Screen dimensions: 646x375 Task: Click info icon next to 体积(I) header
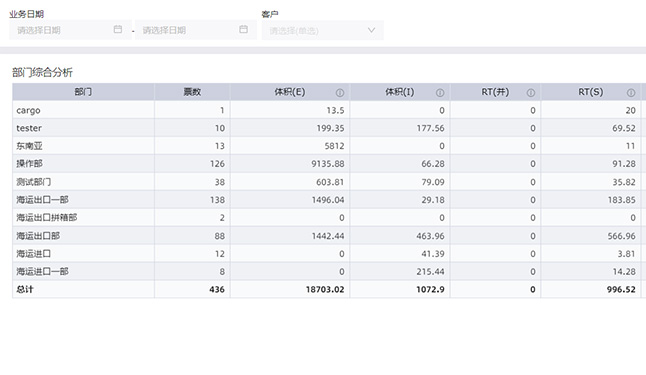tap(440, 93)
